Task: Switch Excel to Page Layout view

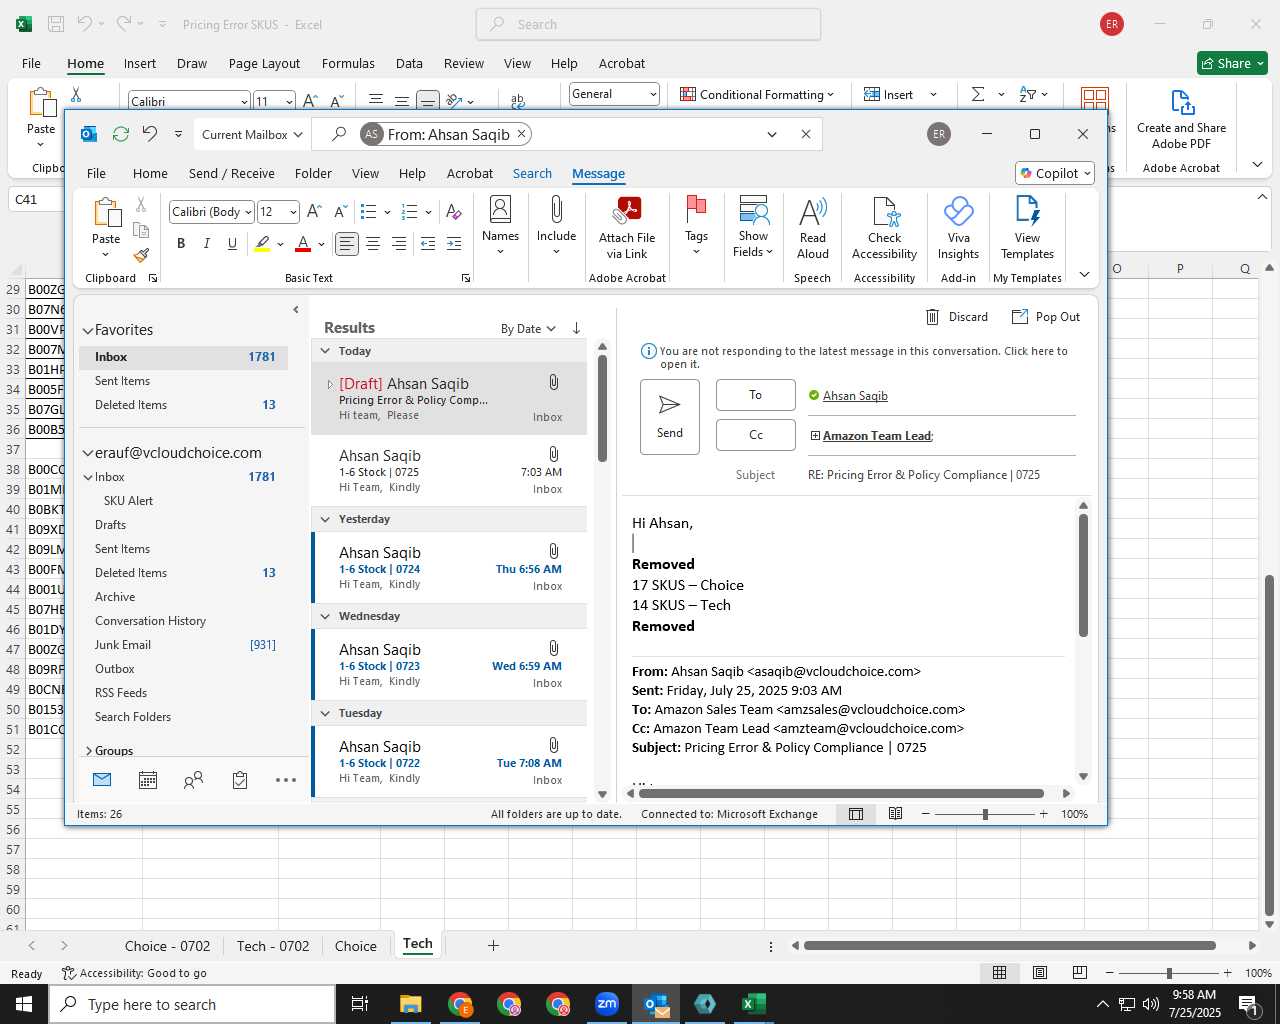Action: [1040, 973]
